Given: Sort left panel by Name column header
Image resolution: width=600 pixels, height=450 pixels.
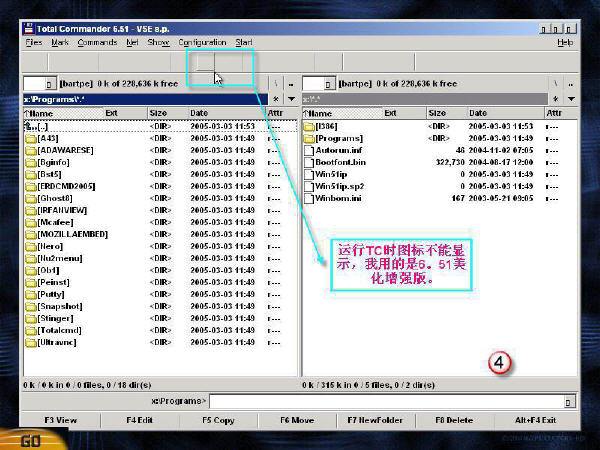Looking at the screenshot, I should pyautogui.click(x=63, y=113).
